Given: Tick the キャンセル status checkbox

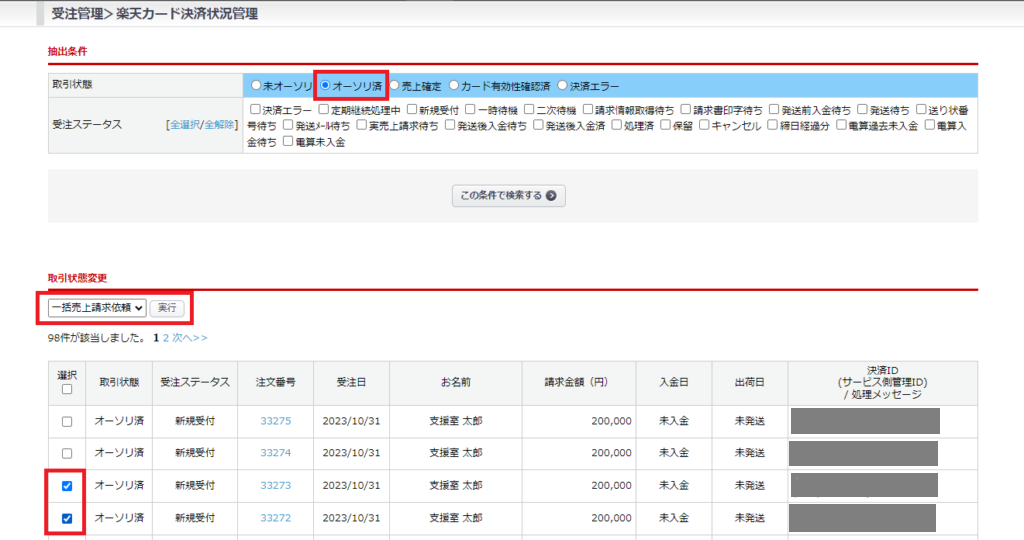Looking at the screenshot, I should (705, 126).
